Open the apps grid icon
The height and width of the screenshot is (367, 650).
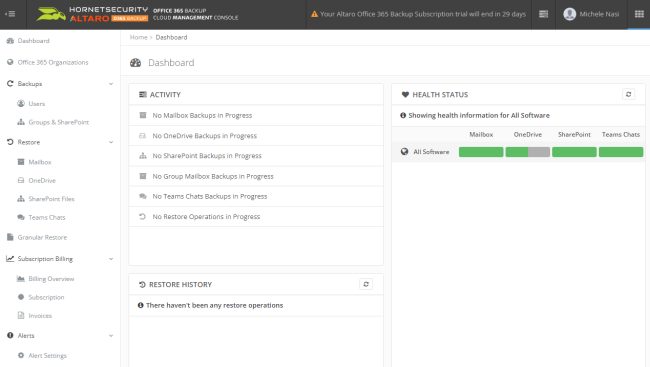[x=639, y=14]
